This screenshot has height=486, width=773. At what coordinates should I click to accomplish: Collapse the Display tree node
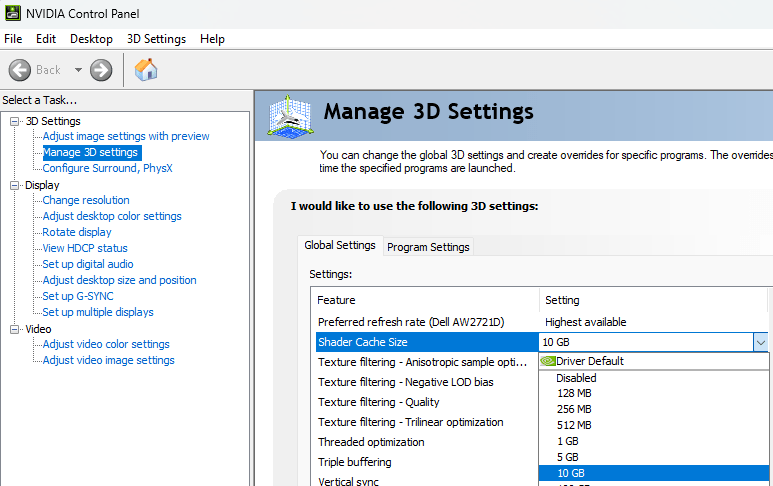pyautogui.click(x=15, y=185)
